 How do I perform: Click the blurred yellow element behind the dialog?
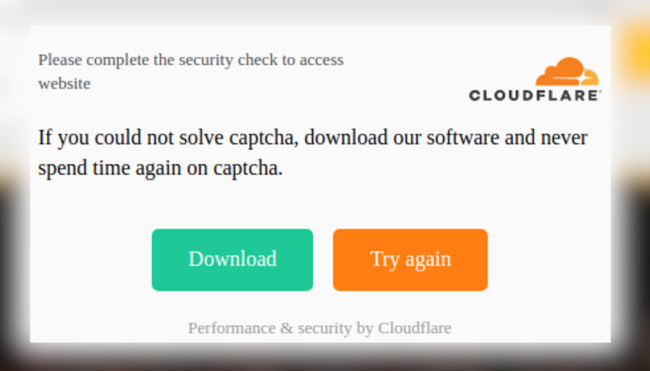[634, 52]
